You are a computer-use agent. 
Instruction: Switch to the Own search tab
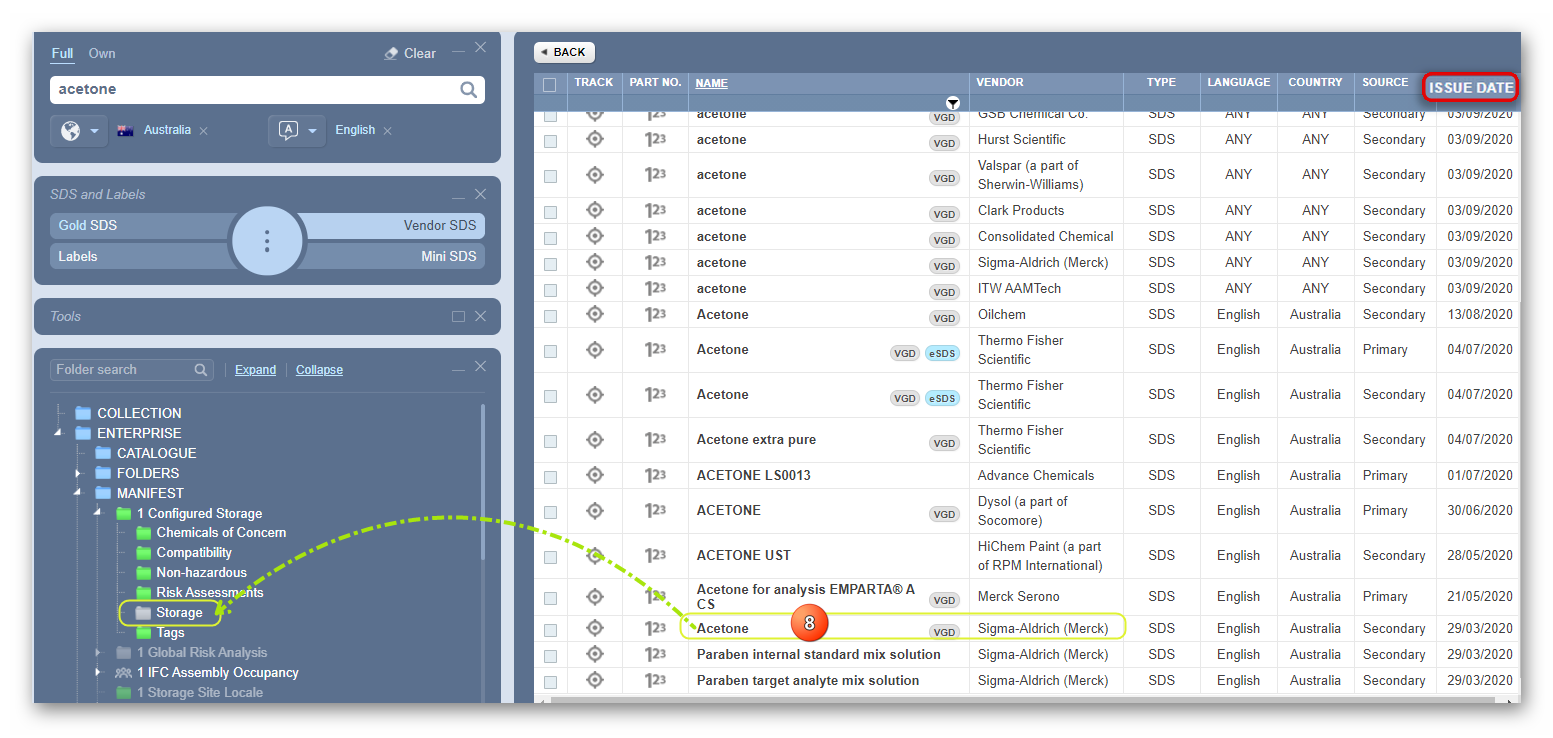point(101,53)
